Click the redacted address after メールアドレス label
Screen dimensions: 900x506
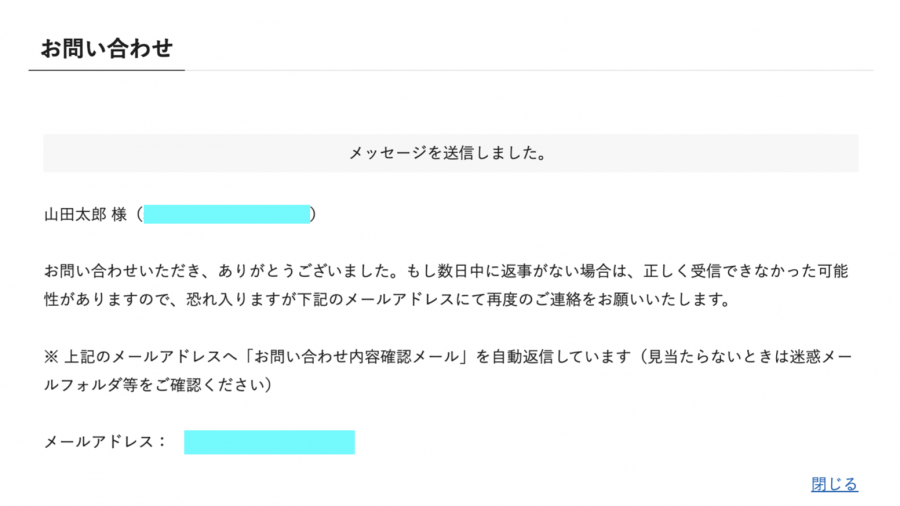tap(269, 442)
